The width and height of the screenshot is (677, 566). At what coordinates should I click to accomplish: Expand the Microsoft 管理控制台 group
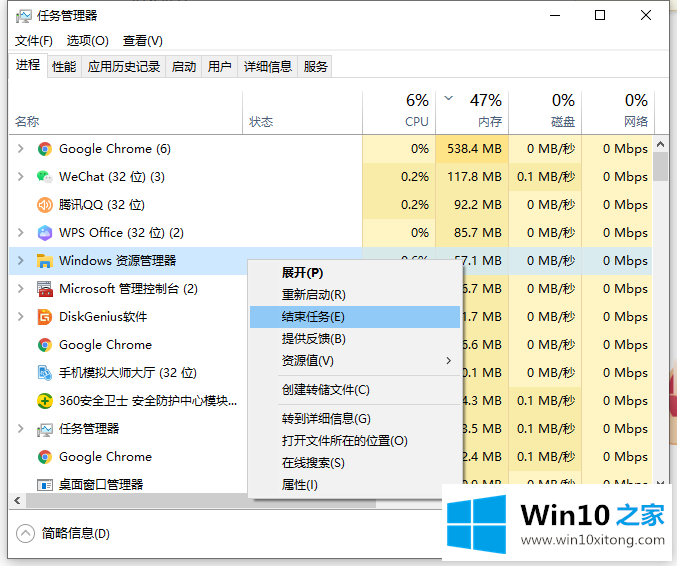[20, 289]
